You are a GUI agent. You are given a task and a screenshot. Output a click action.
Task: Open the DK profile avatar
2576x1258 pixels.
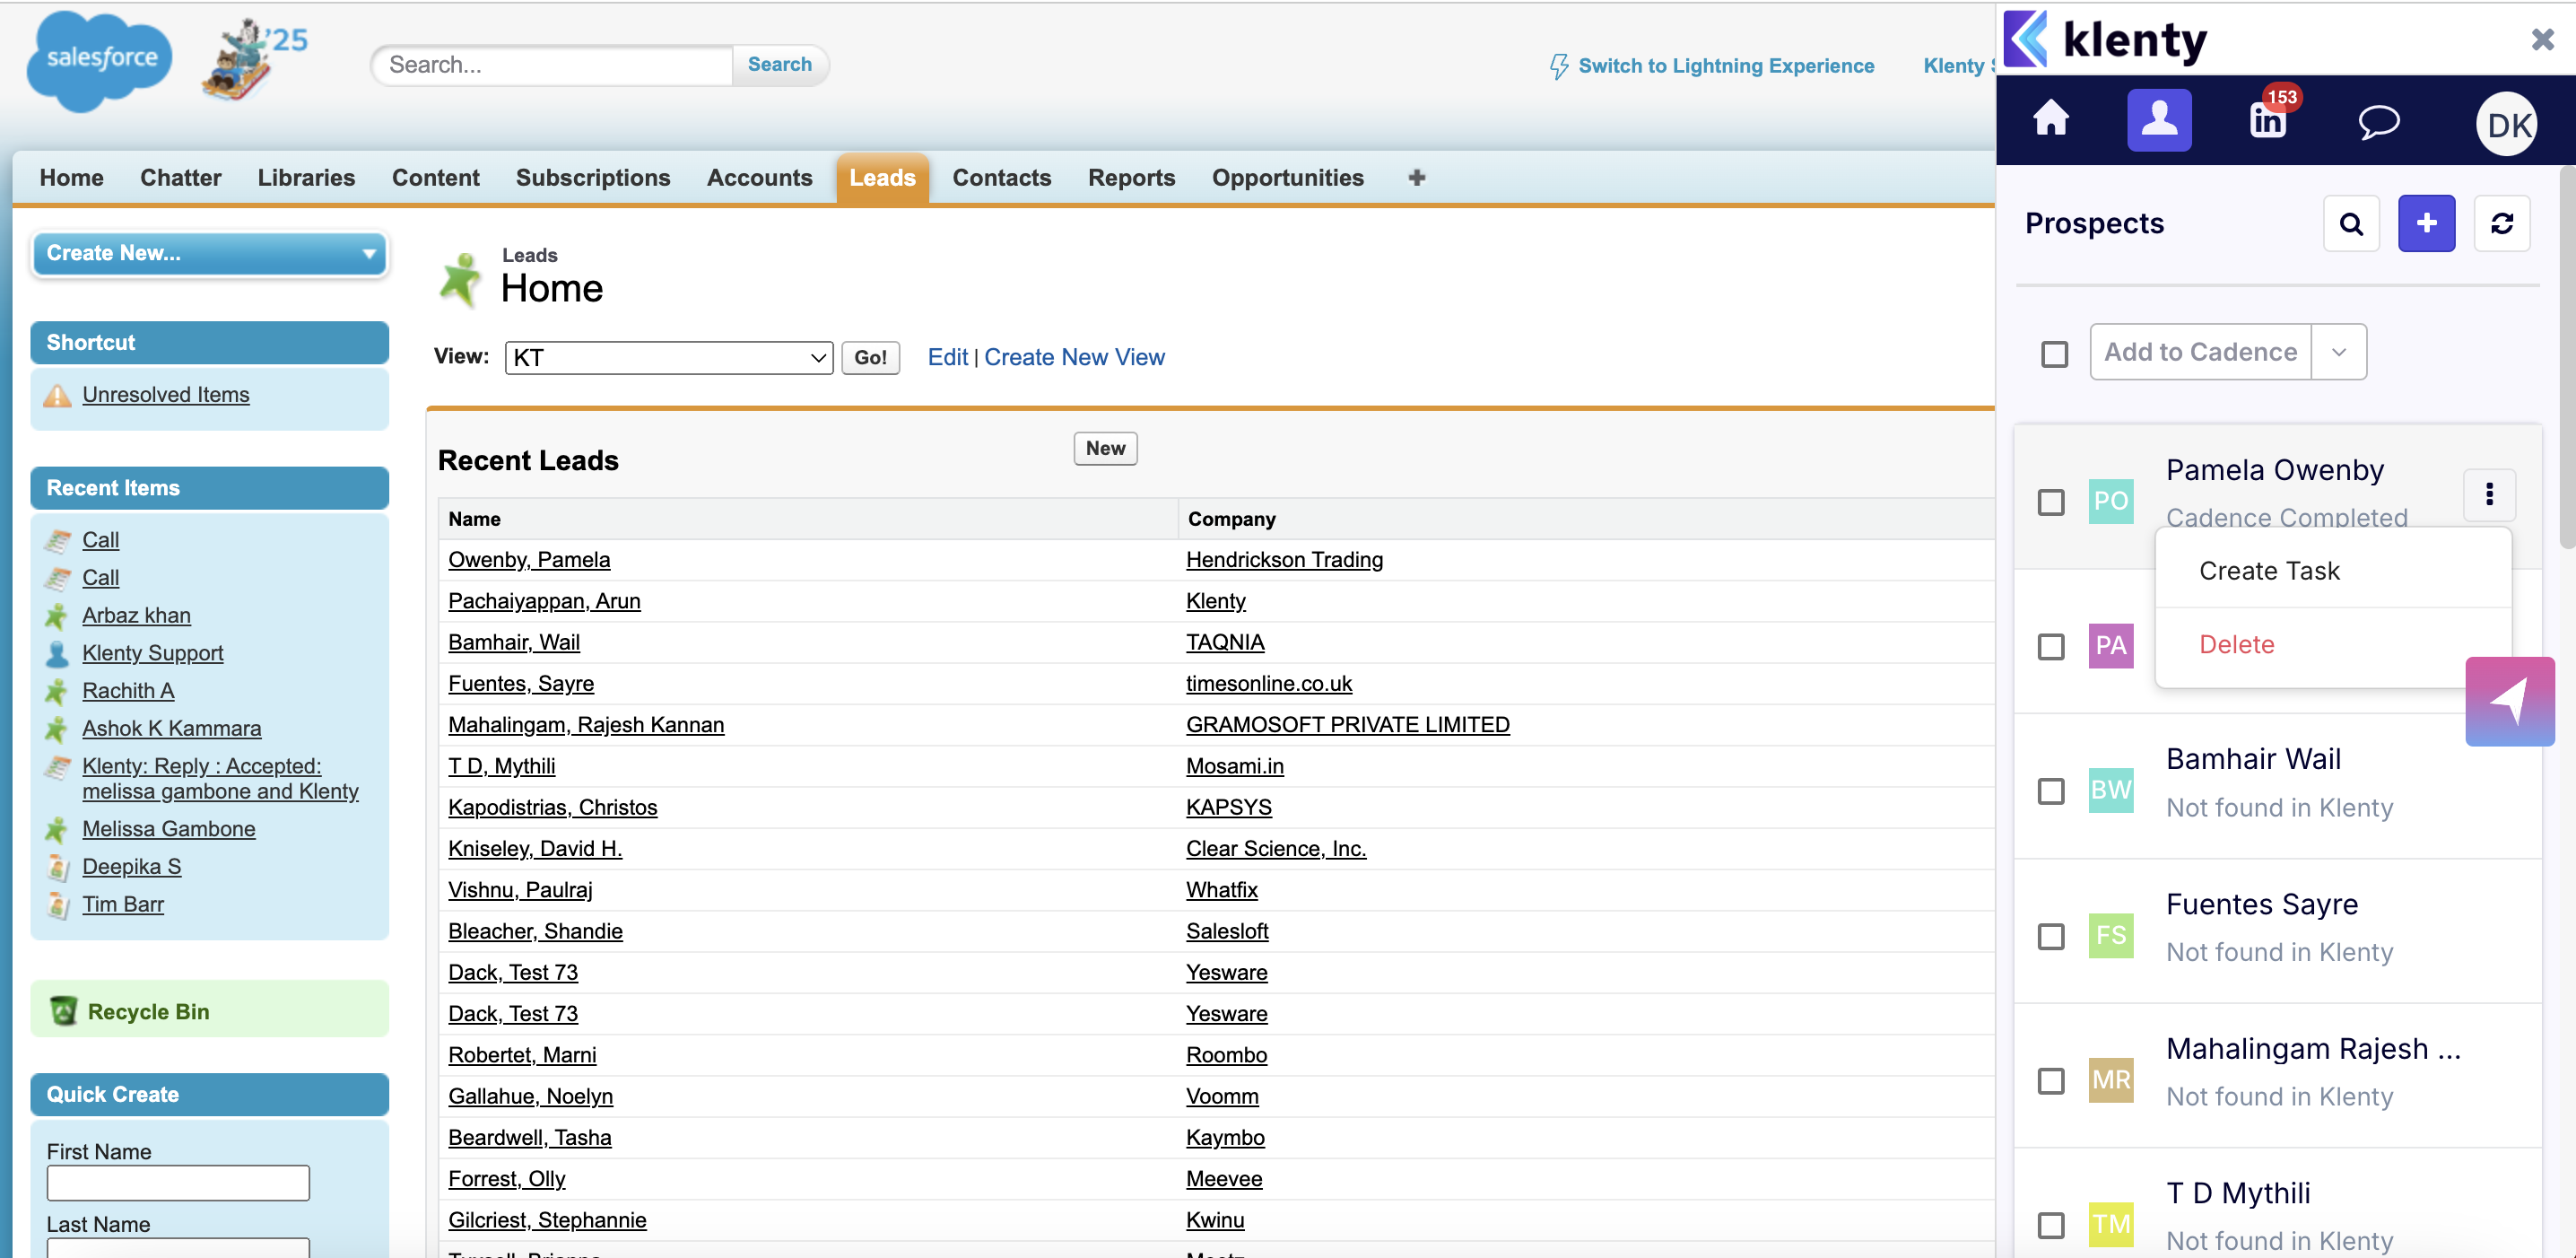2507,125
